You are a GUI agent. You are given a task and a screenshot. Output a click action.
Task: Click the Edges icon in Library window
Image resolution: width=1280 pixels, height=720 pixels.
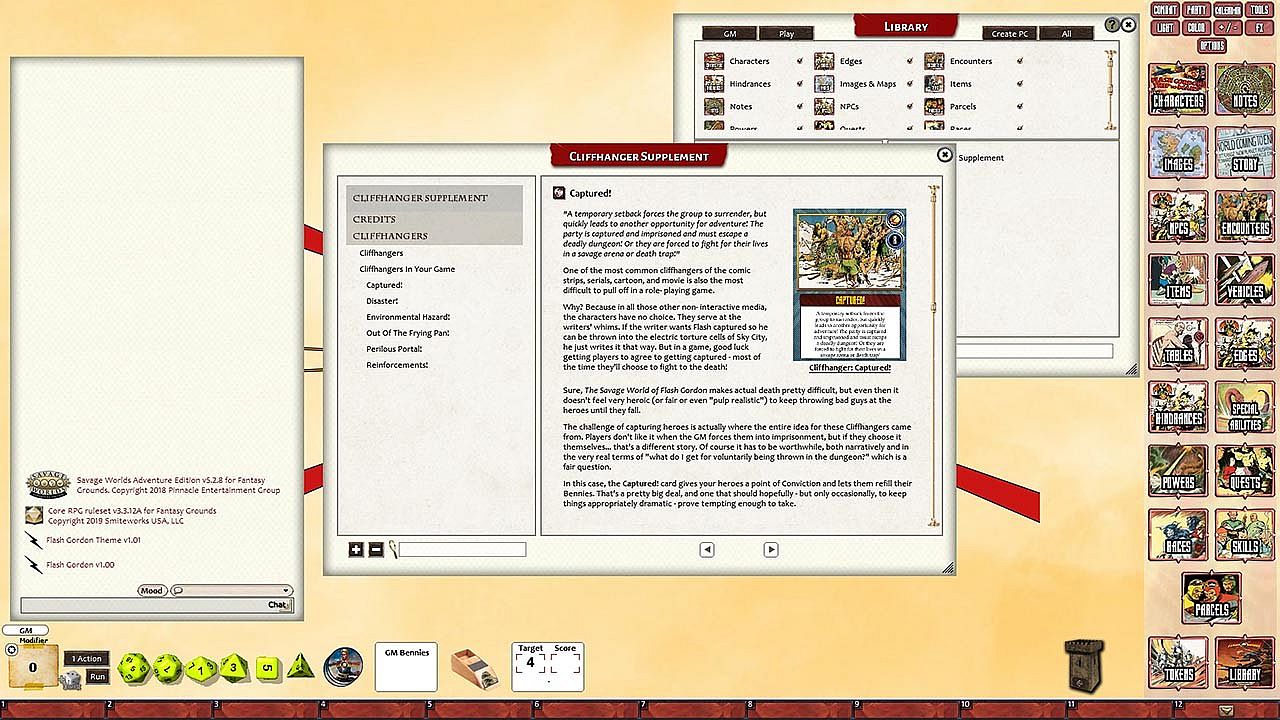(824, 62)
